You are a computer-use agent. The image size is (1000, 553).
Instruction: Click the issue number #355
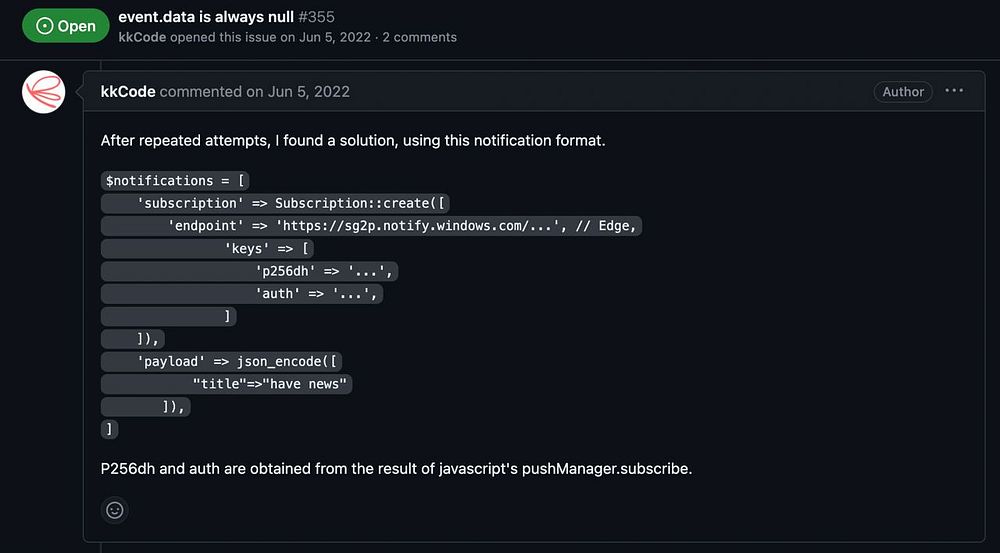click(x=316, y=17)
